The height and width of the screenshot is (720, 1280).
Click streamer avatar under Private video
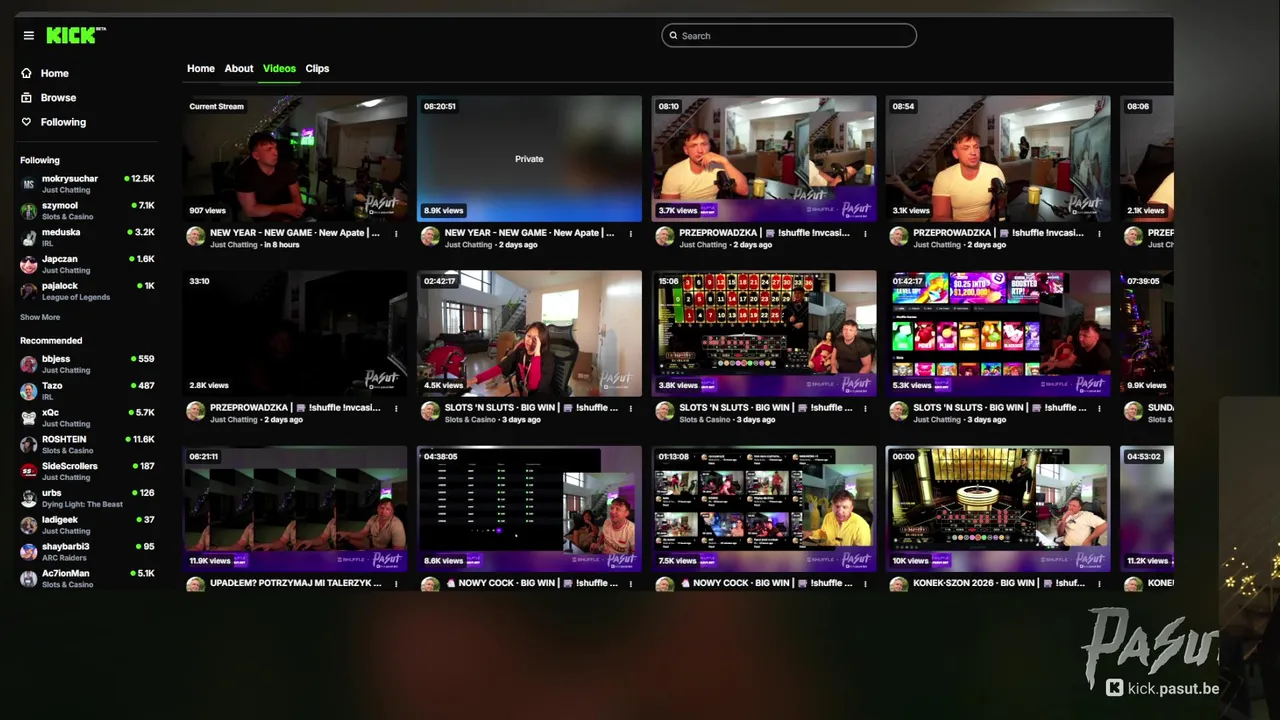coord(430,236)
